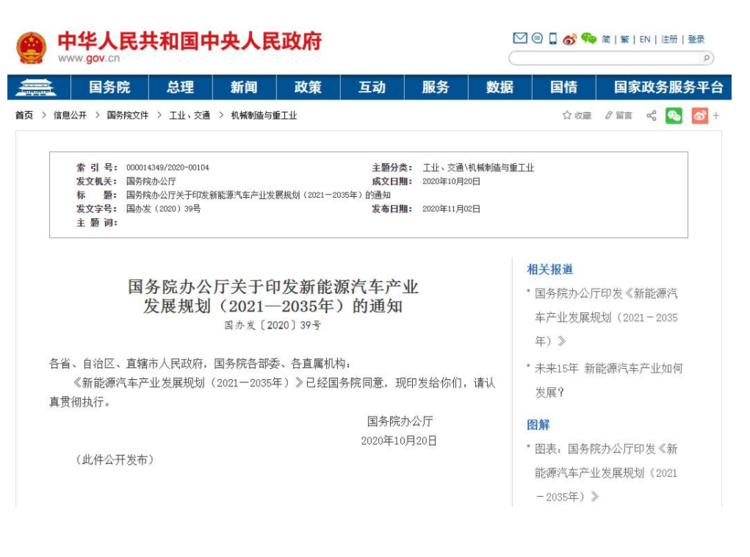
Task: Click the article main title
Action: (273, 296)
